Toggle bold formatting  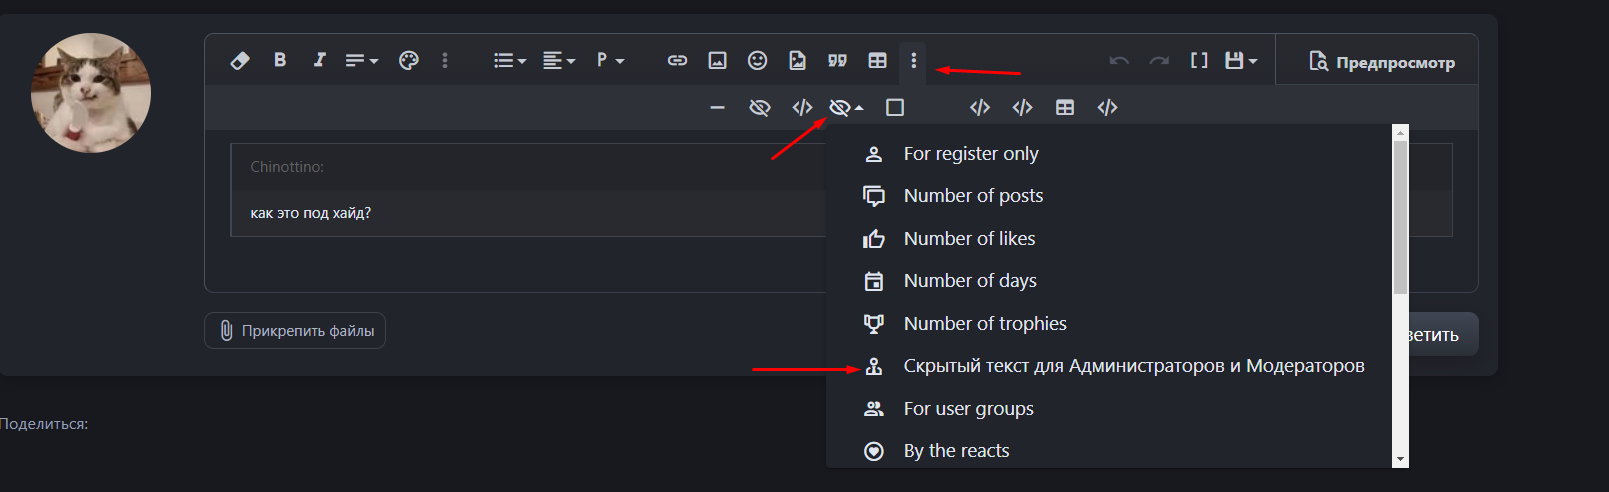click(x=280, y=61)
